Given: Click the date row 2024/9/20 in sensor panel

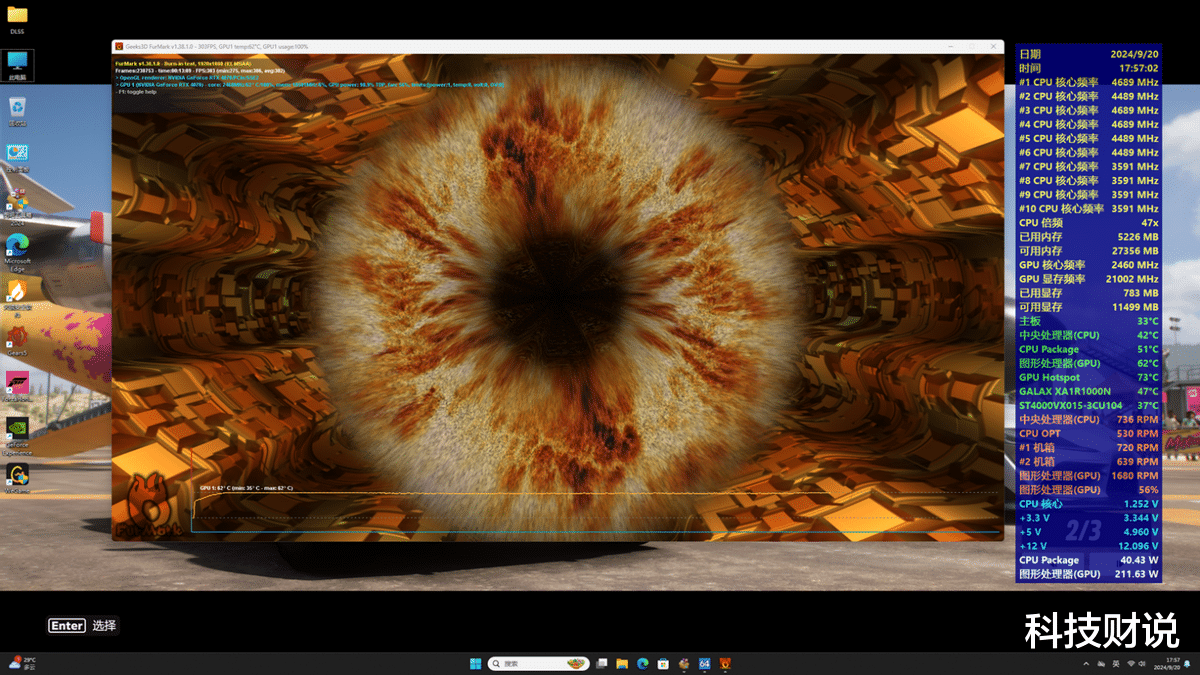Looking at the screenshot, I should tap(1089, 54).
